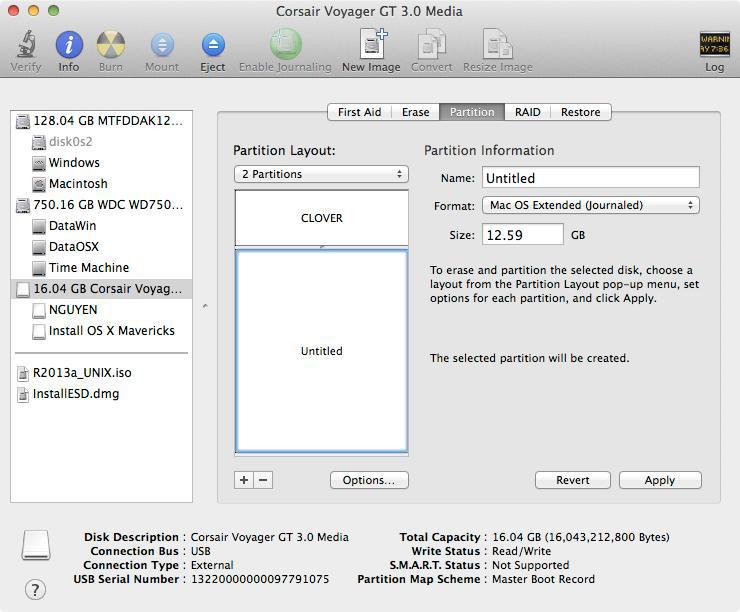Switch to the Erase tab

415,112
